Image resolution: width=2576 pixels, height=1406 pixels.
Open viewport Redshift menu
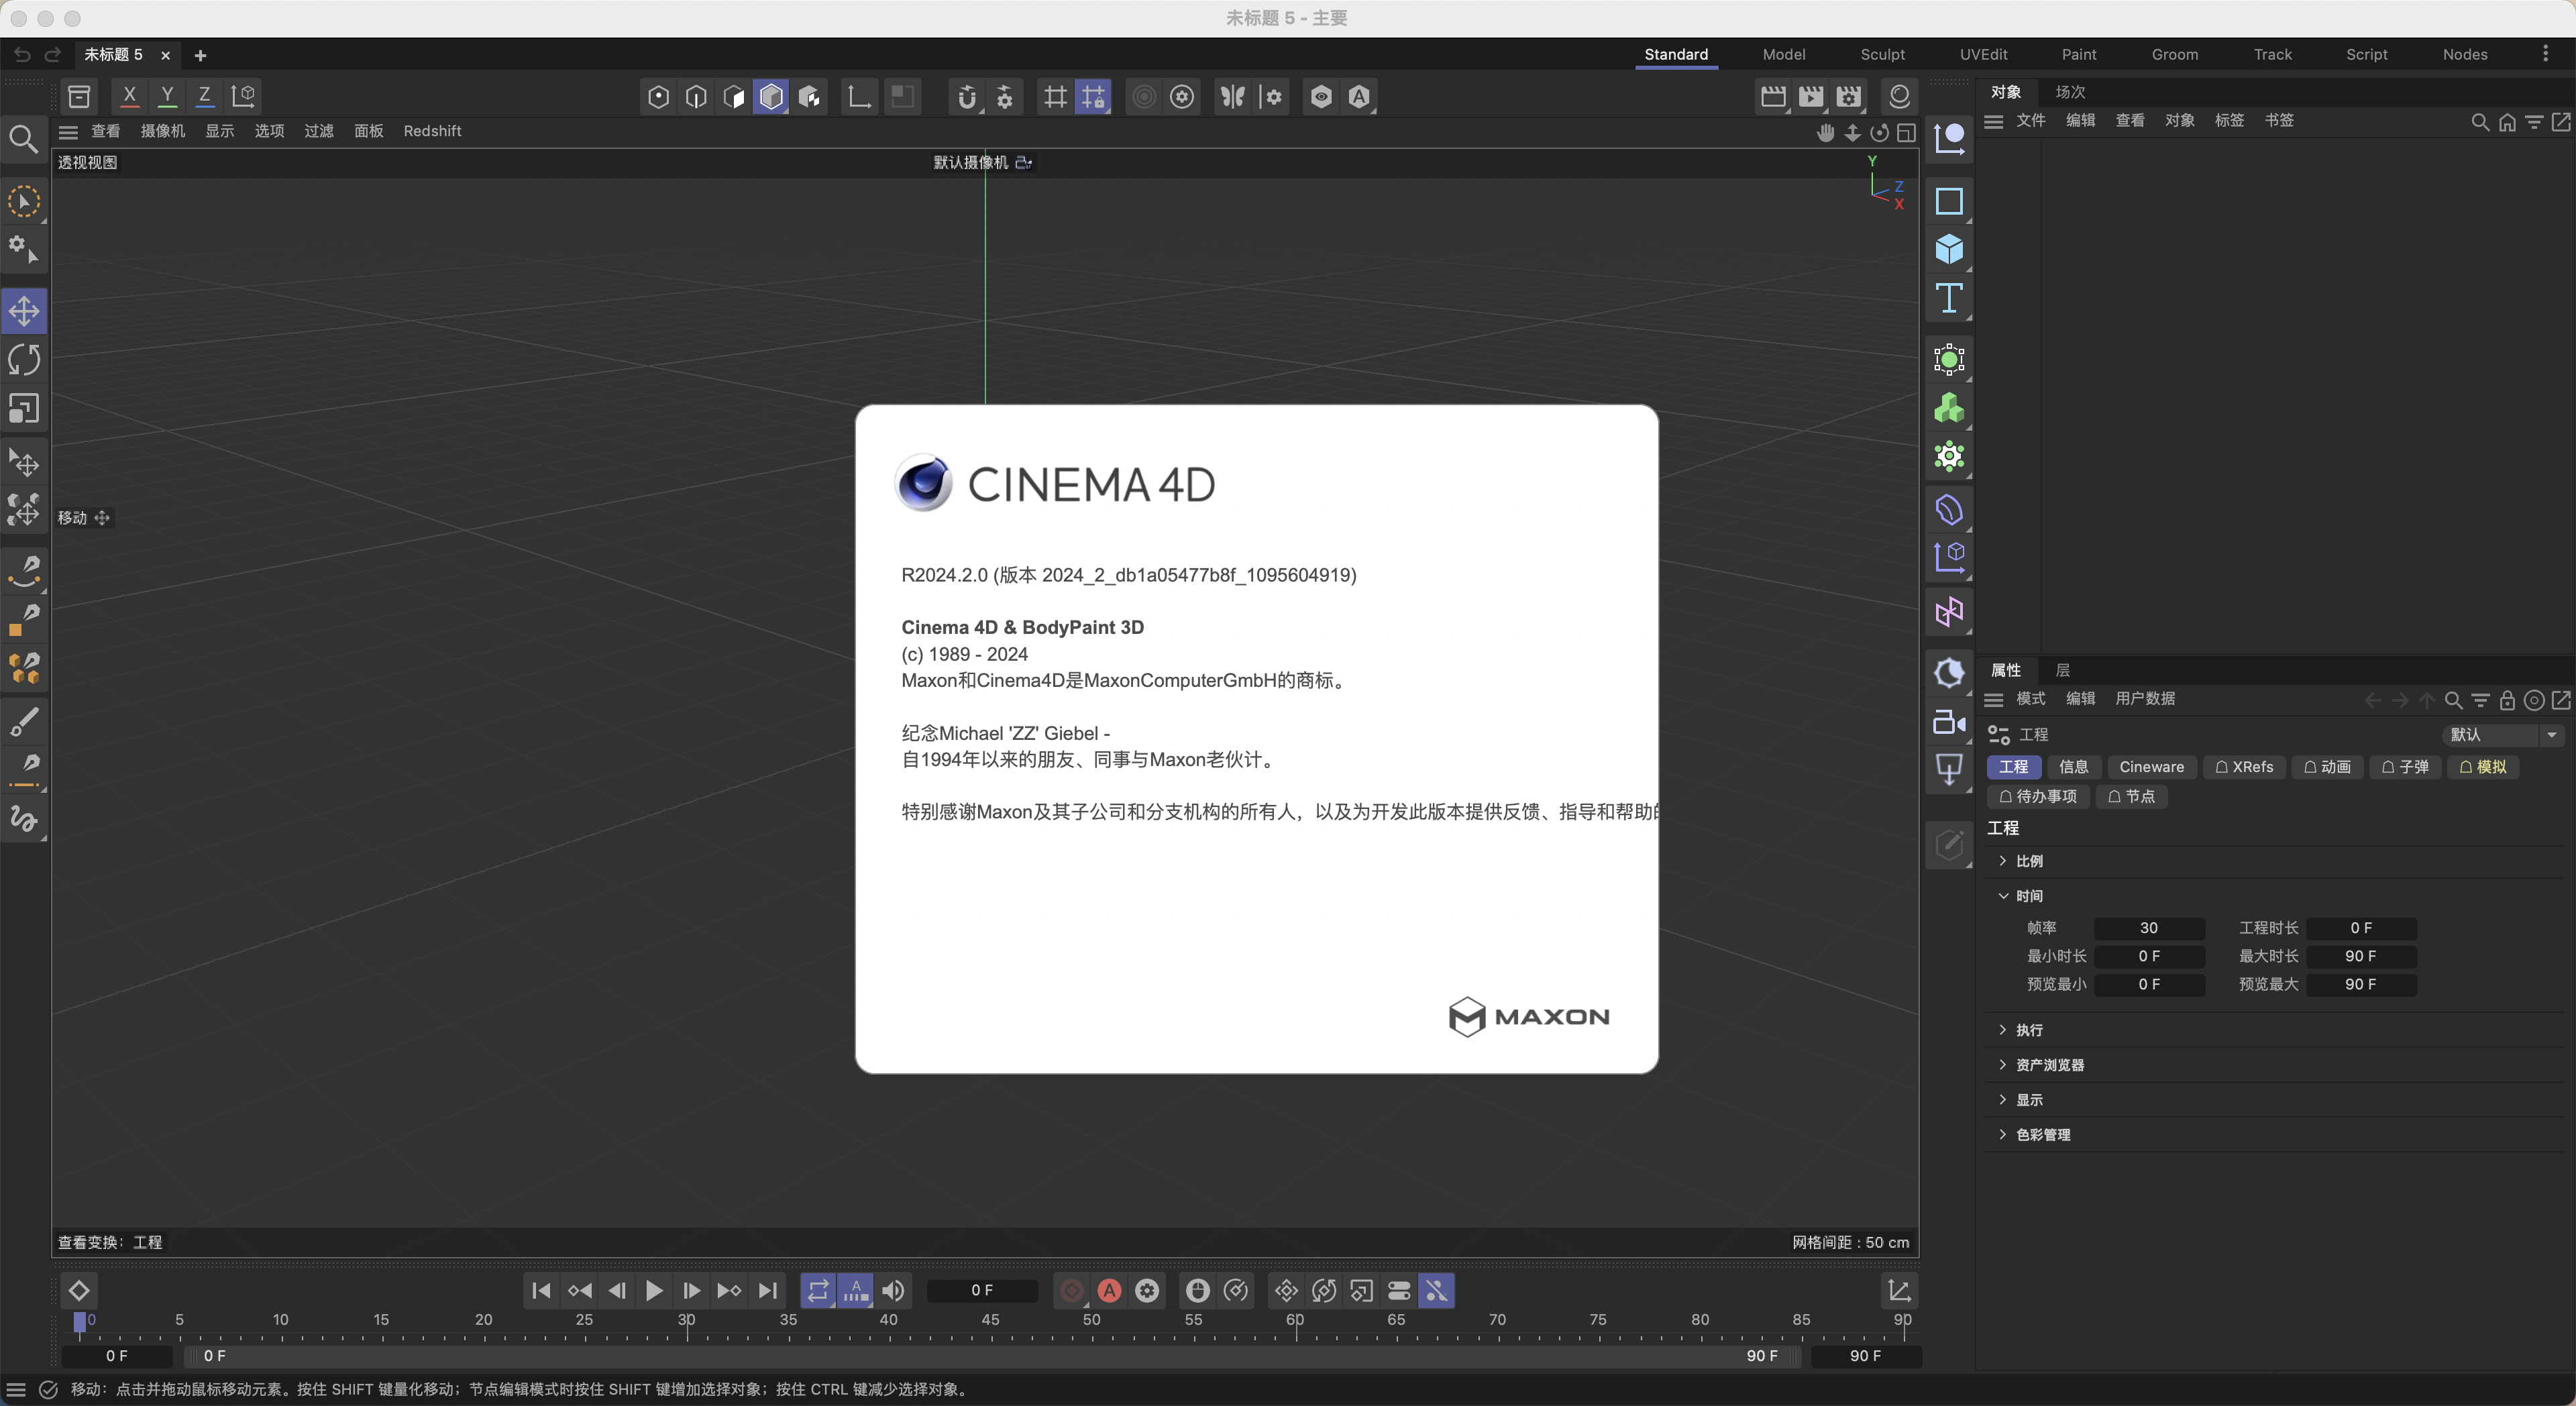(432, 131)
